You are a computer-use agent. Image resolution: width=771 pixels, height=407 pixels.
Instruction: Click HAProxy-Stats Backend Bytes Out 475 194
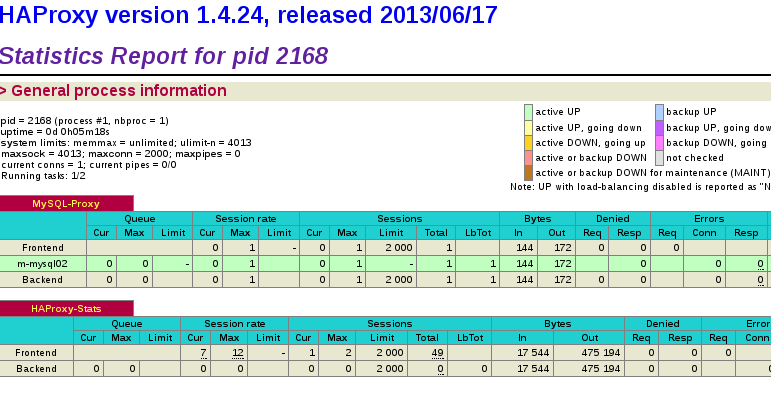(601, 369)
